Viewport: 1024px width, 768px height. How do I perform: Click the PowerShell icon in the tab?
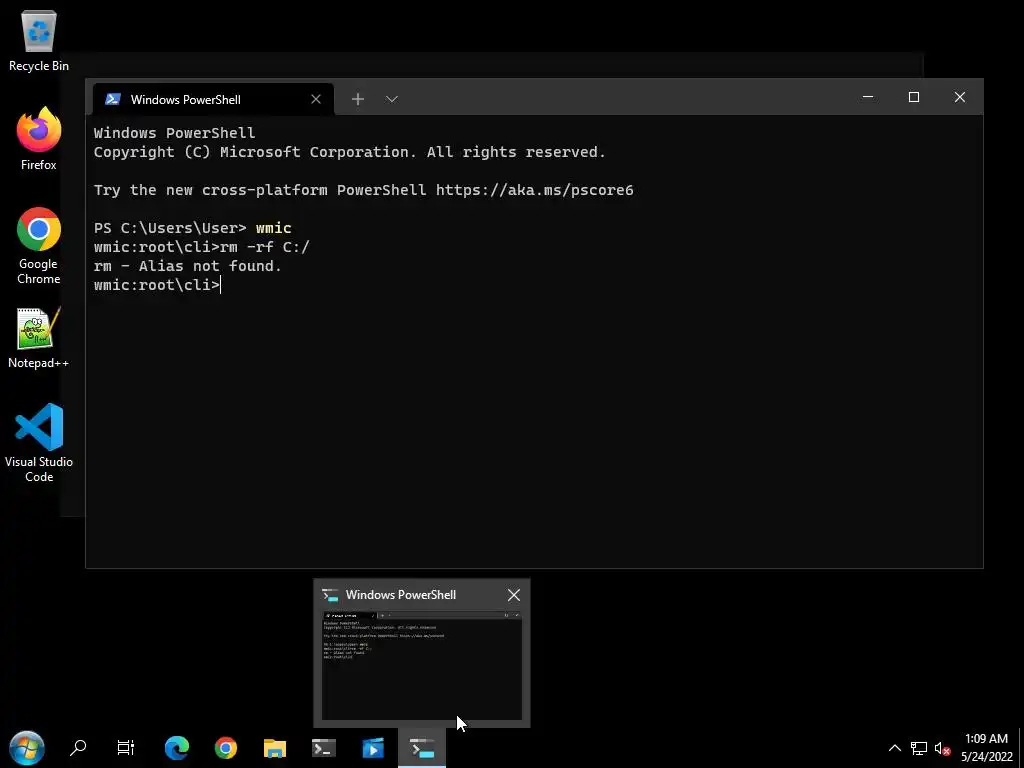tap(113, 99)
